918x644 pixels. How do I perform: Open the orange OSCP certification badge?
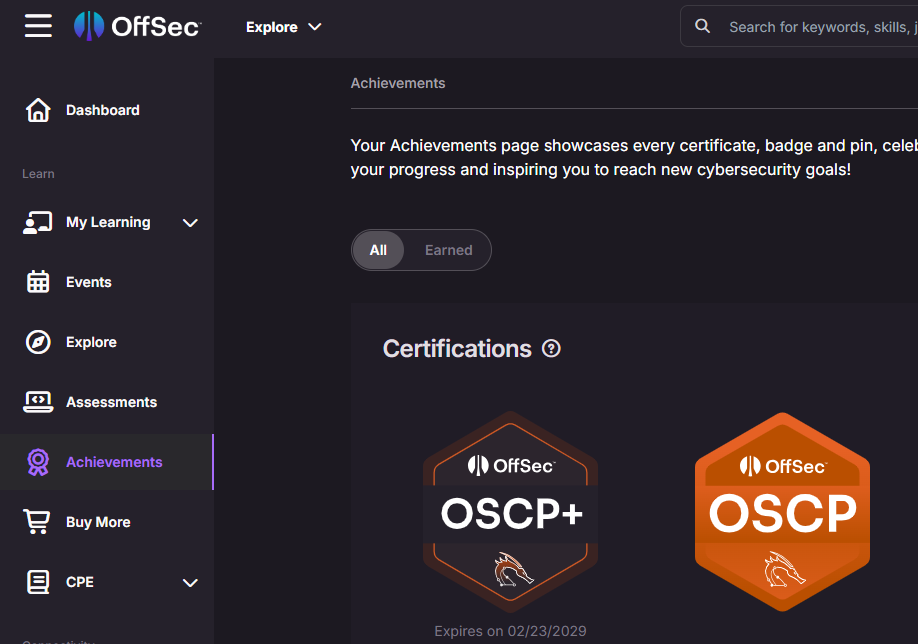pyautogui.click(x=782, y=512)
